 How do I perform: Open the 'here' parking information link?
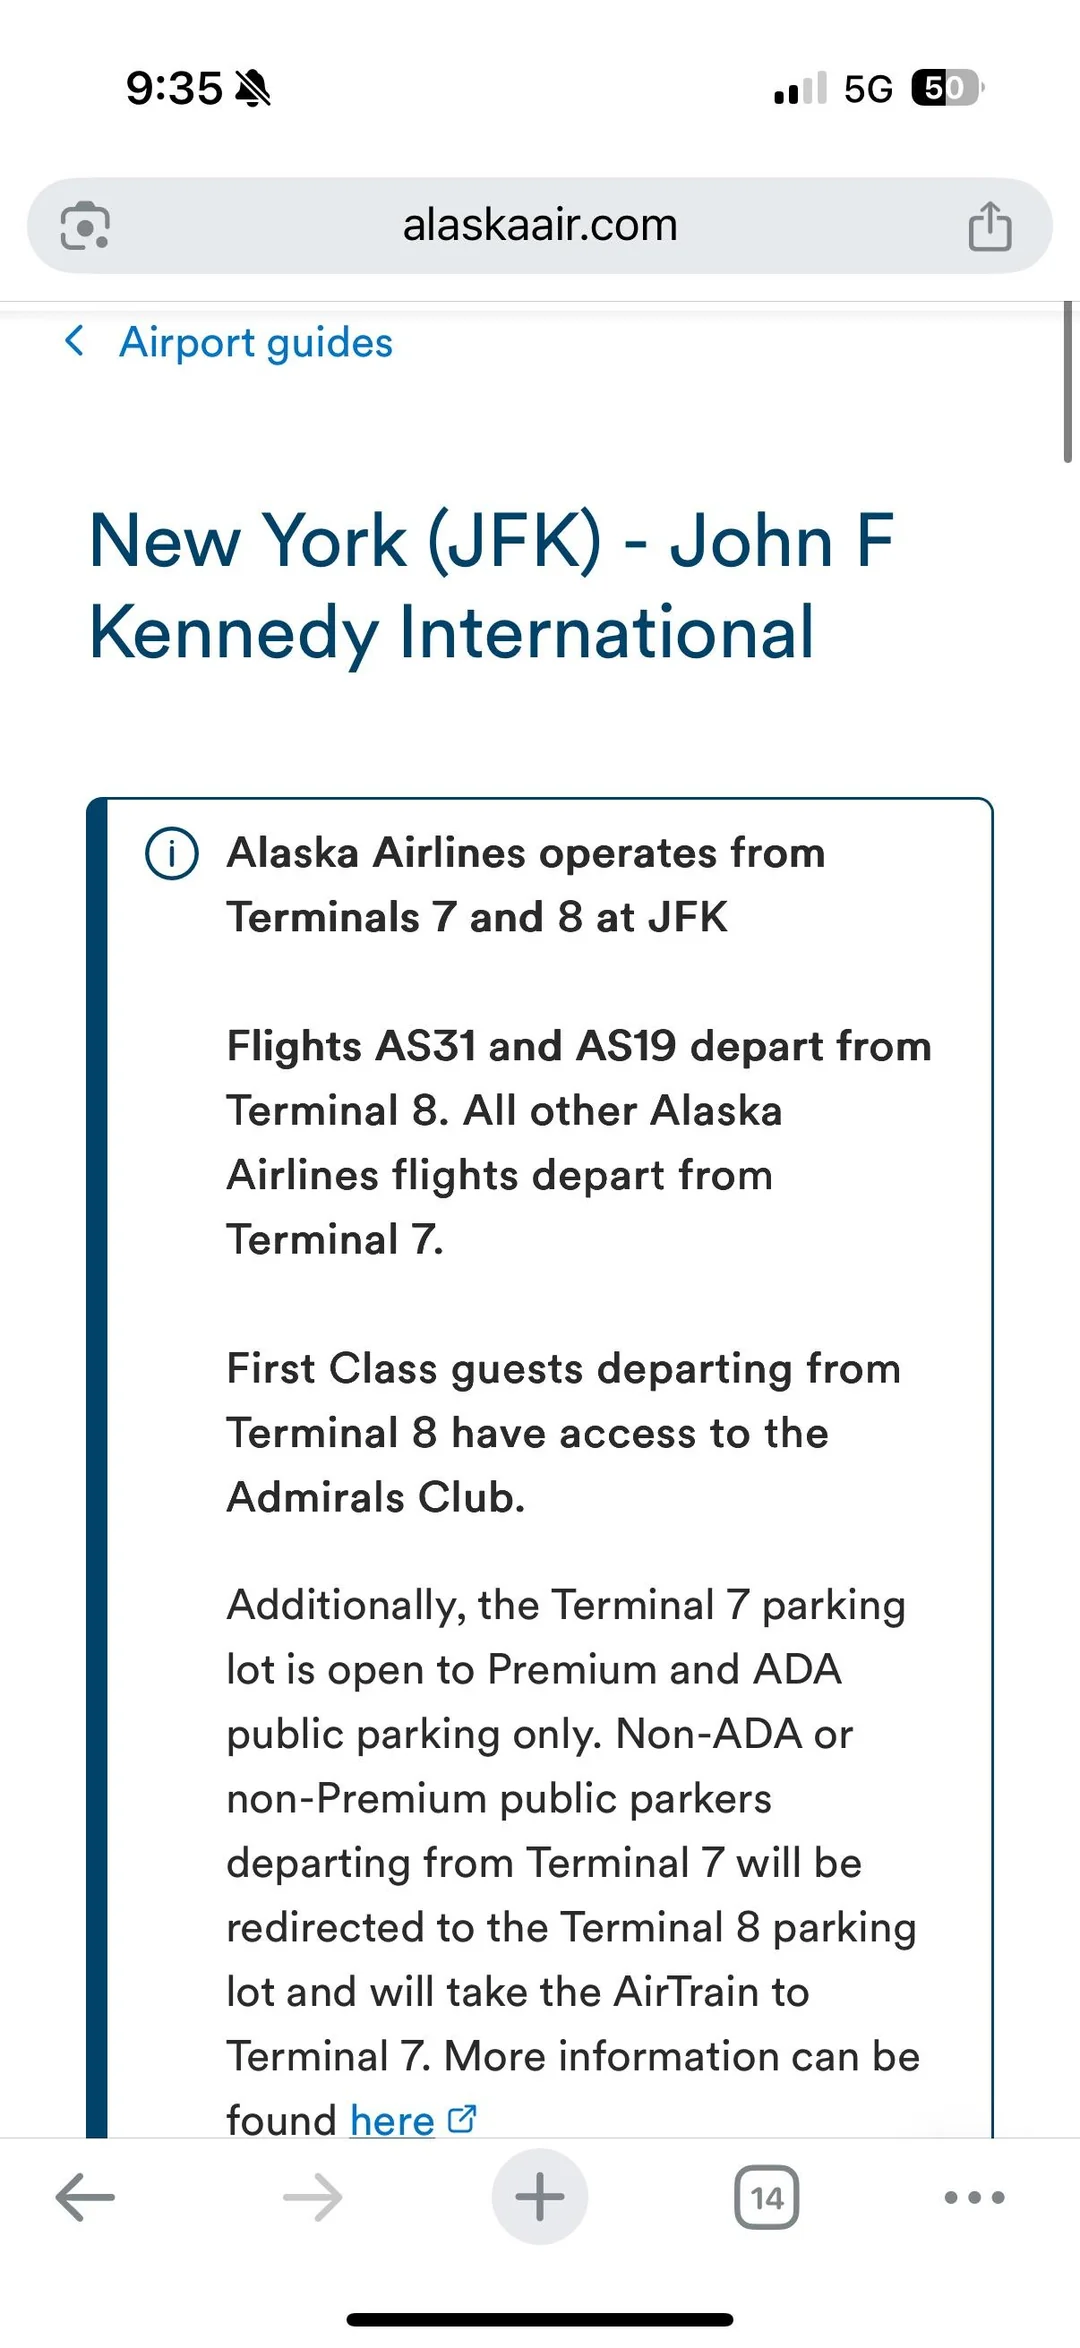tap(392, 2120)
